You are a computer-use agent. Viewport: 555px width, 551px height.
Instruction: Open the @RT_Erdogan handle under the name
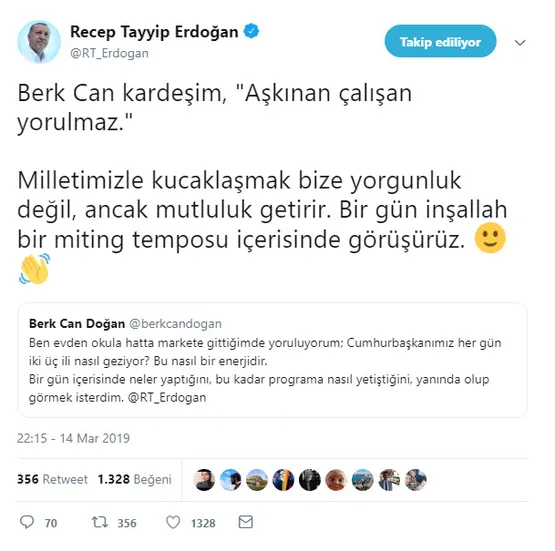coord(109,53)
